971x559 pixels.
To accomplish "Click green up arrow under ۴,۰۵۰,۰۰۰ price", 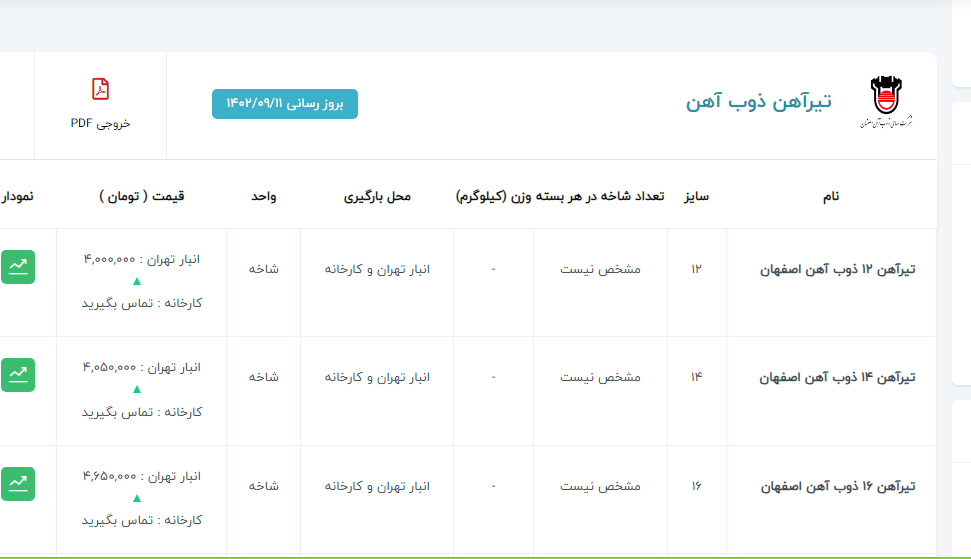I will tap(137, 389).
